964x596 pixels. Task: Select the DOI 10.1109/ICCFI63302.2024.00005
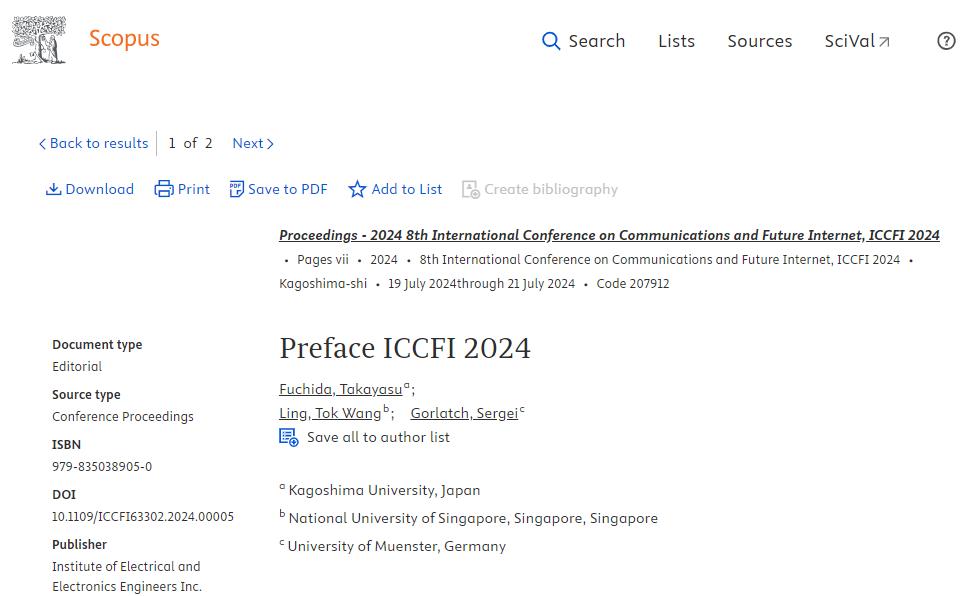(143, 517)
